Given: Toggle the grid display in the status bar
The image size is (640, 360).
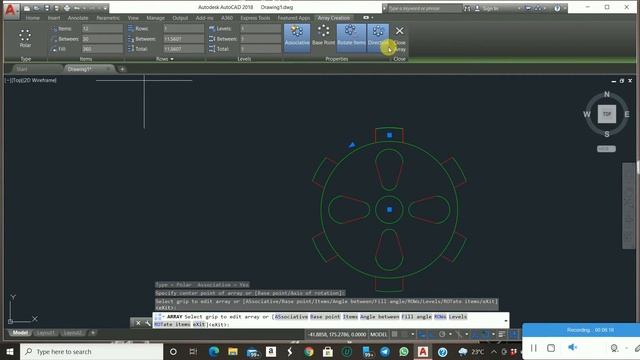Looking at the screenshot, I should point(394,334).
